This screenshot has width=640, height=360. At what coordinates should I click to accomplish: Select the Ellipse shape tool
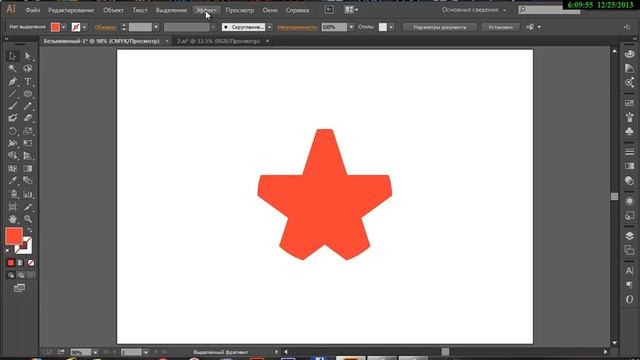[x=27, y=94]
